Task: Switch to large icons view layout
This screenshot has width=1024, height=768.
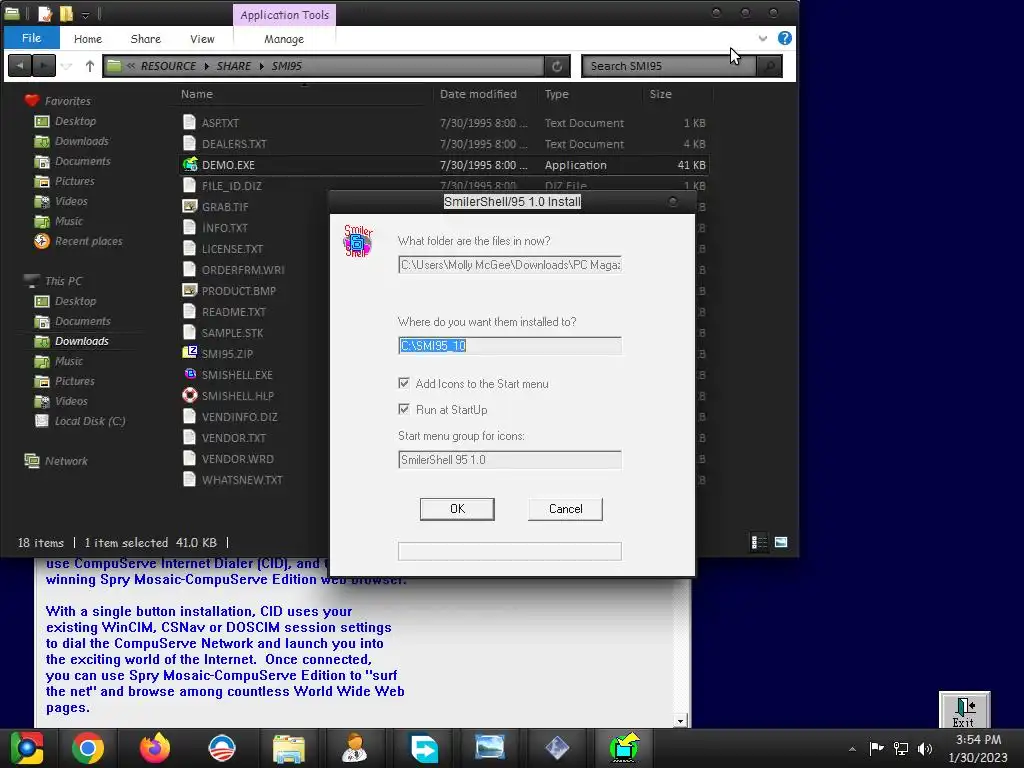Action: (x=781, y=542)
